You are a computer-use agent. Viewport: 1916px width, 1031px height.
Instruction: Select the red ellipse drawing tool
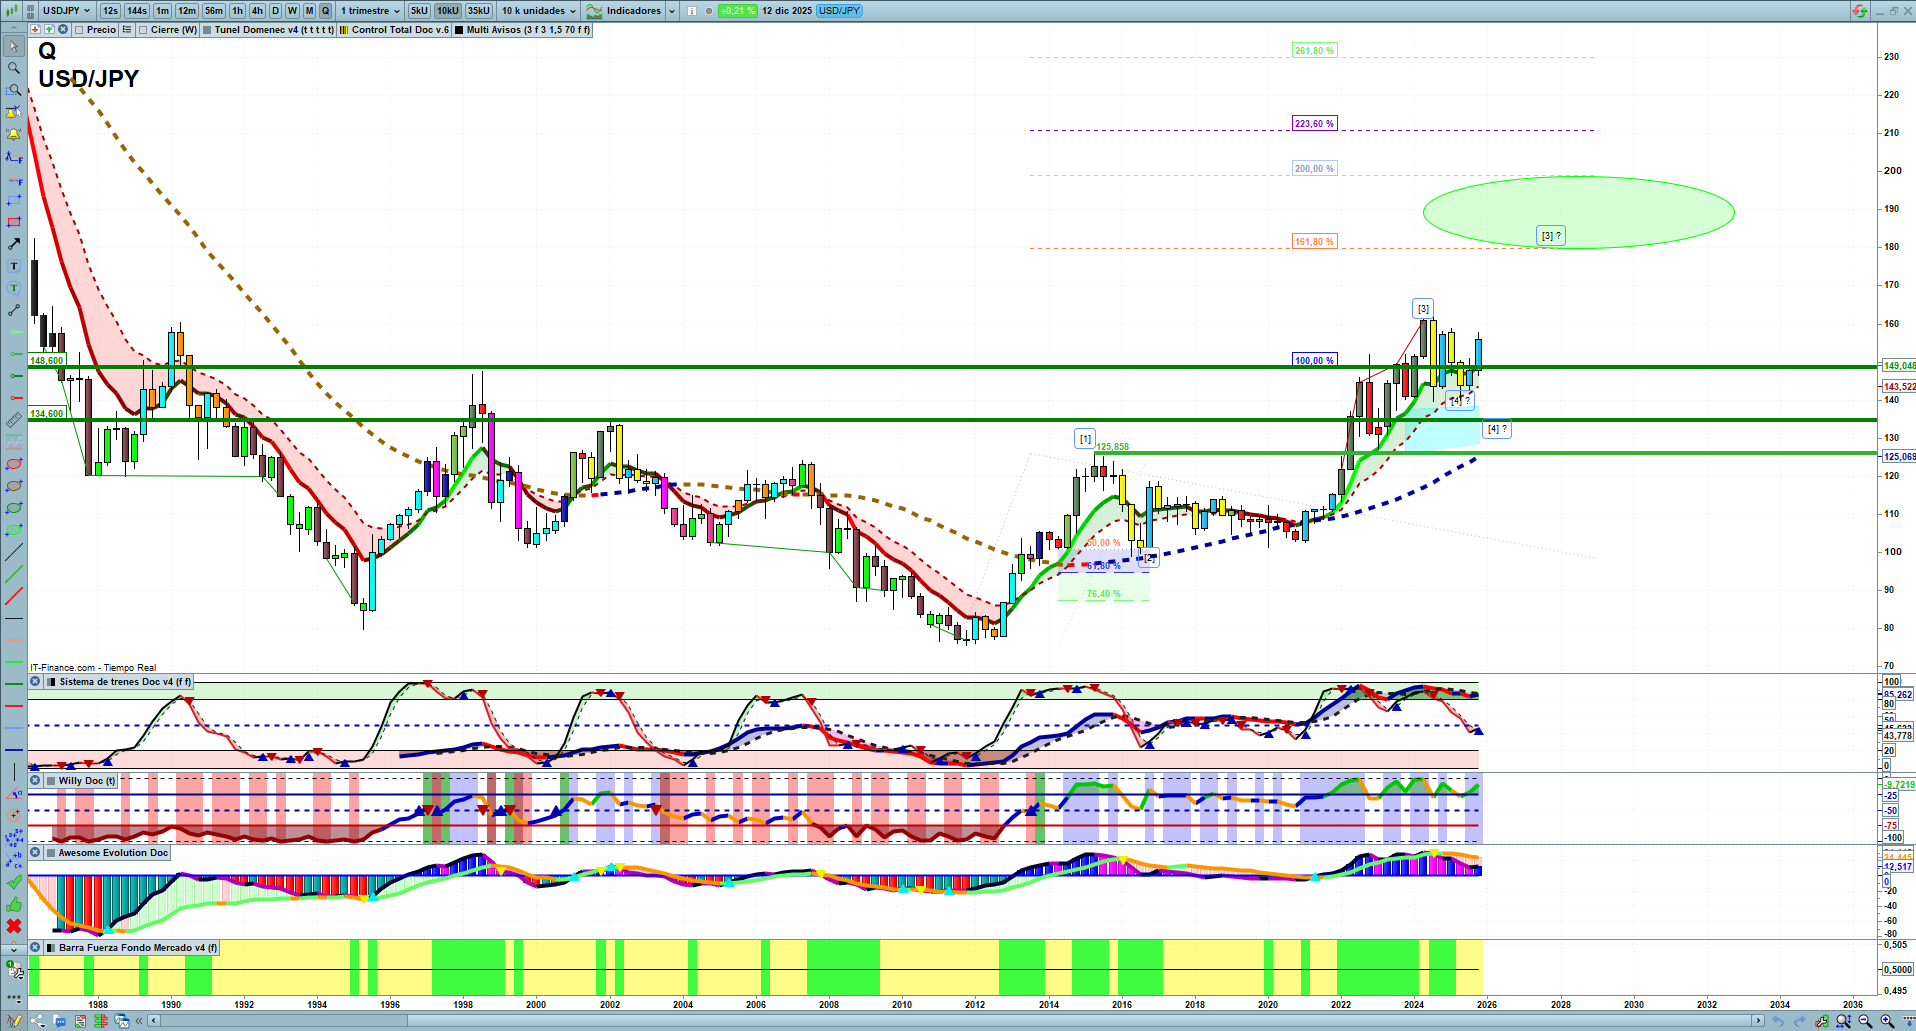pos(14,464)
